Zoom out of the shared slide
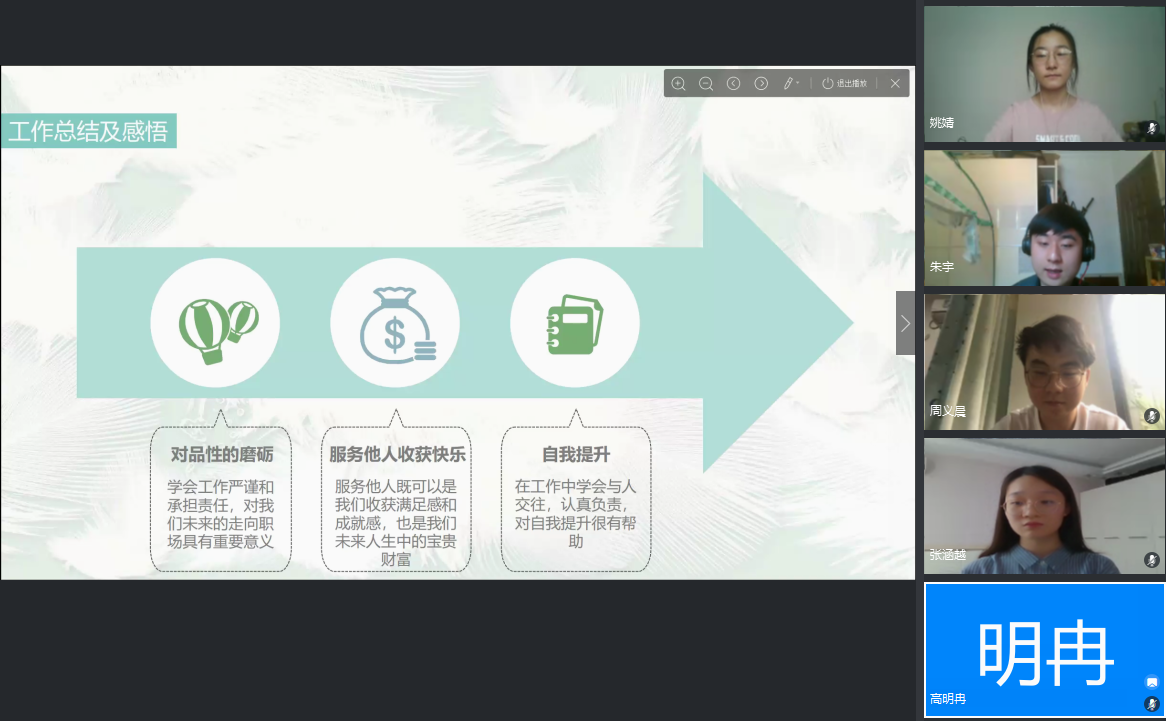1166x721 pixels. pyautogui.click(x=706, y=84)
